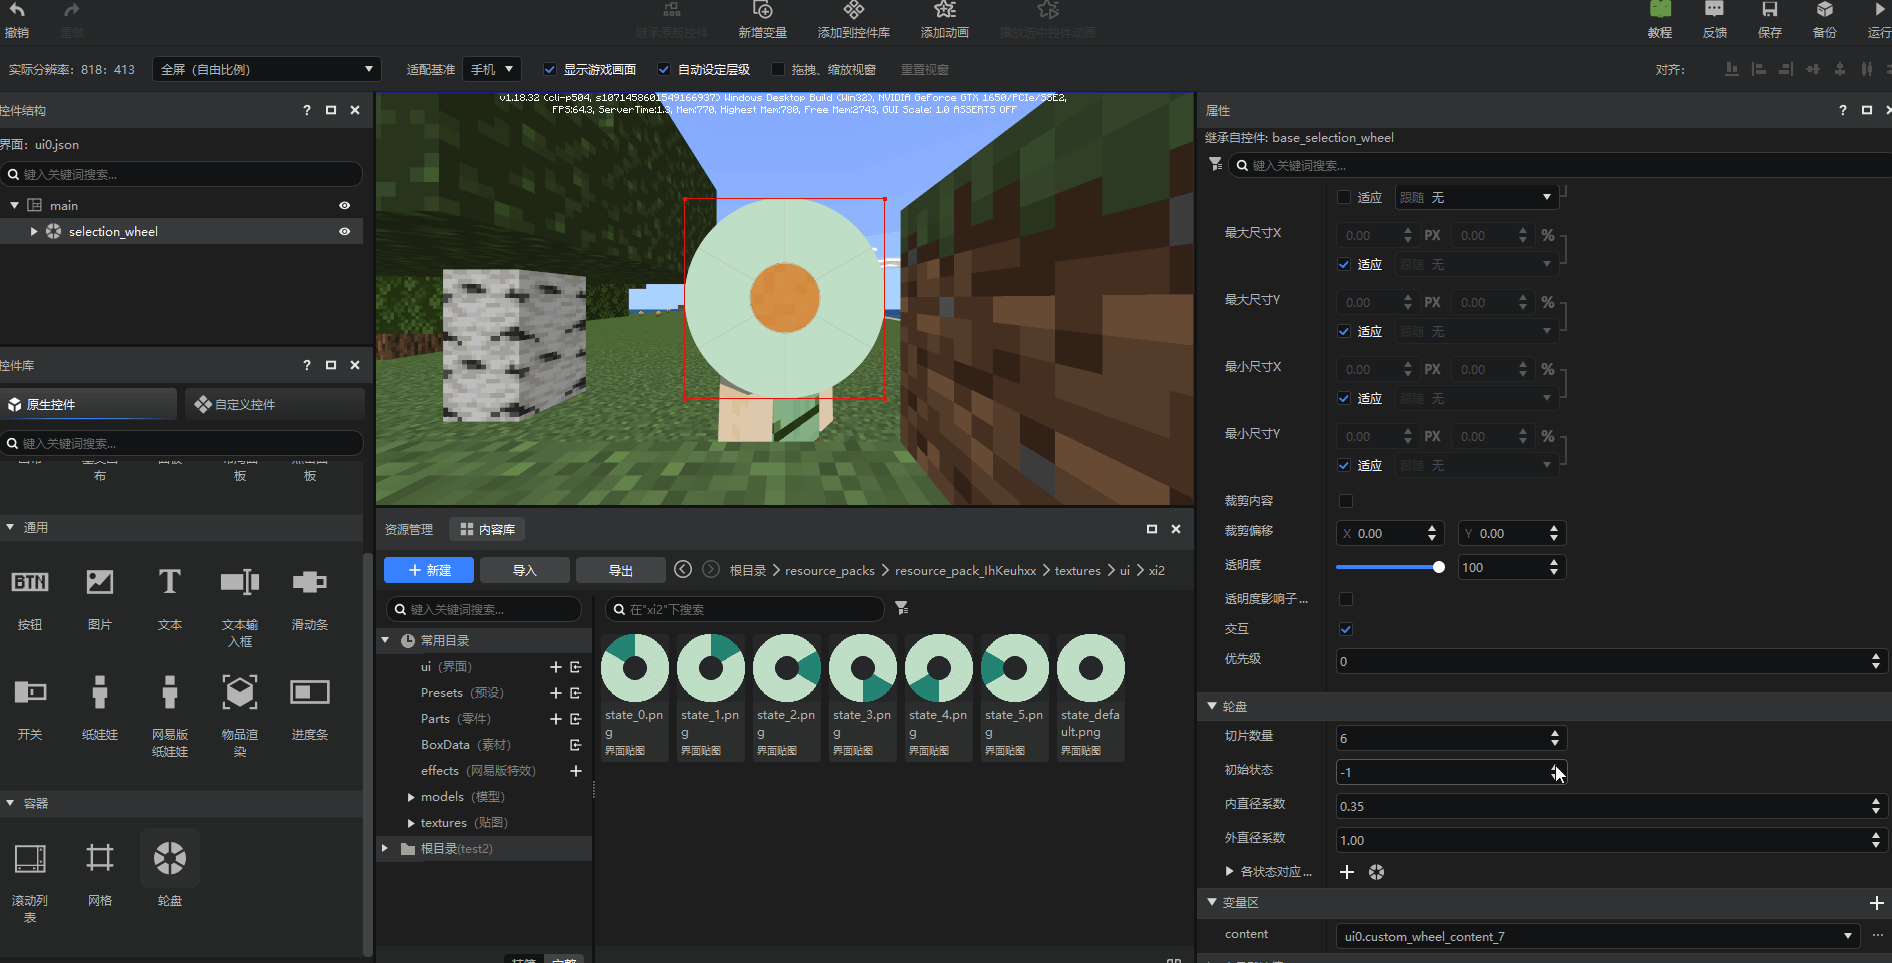Click the 导出 button
The image size is (1892, 963).
coord(621,570)
